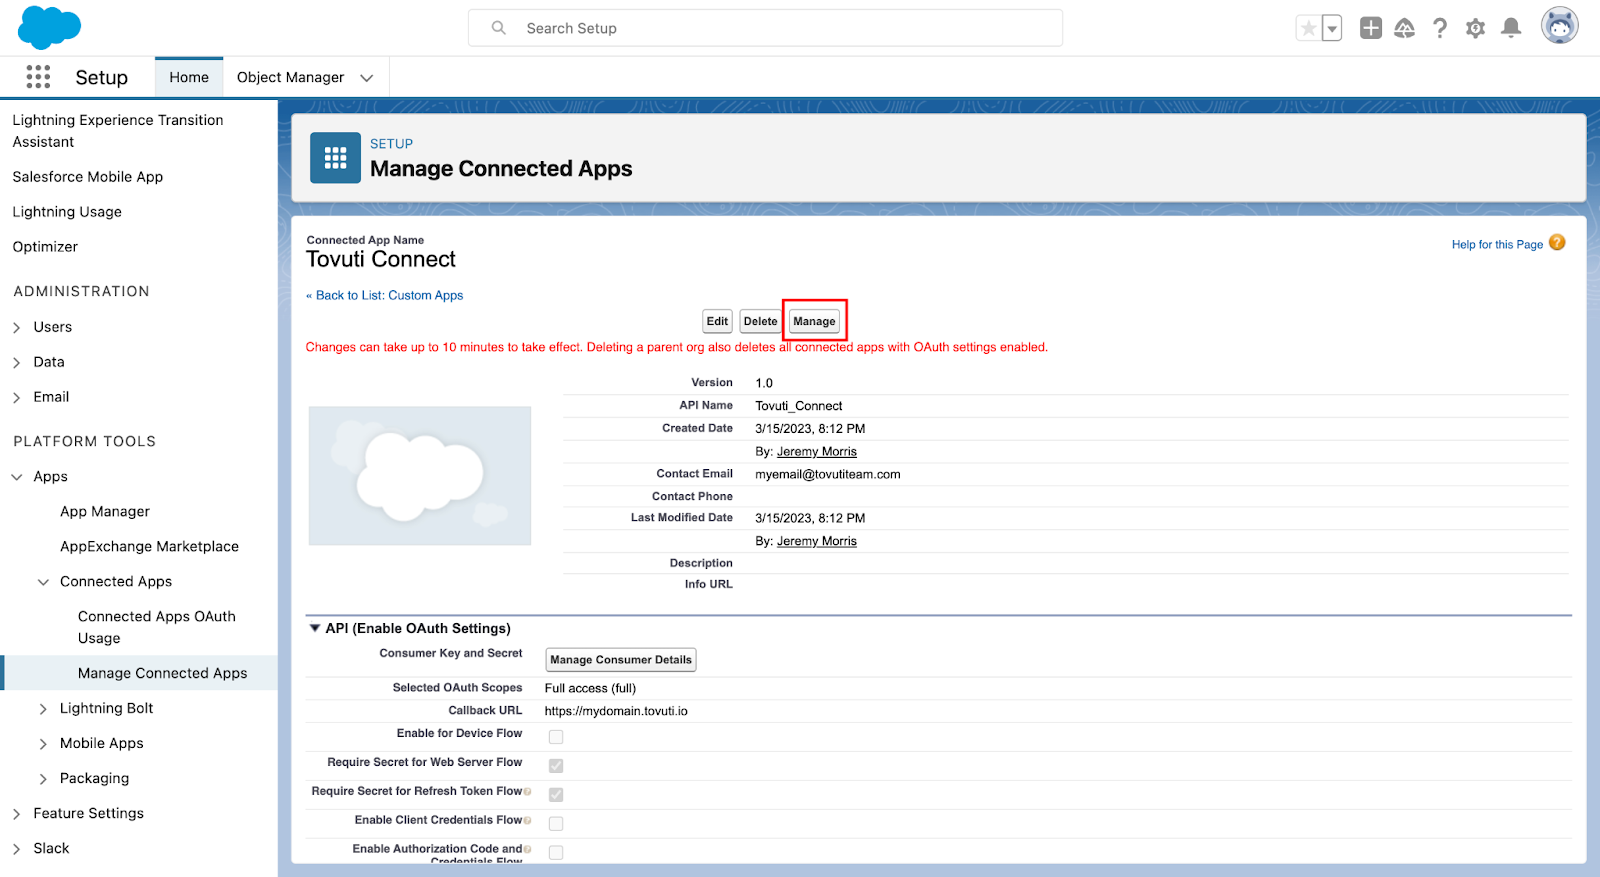Expand the Data section
Screen dimensions: 1600x877
tap(16, 362)
